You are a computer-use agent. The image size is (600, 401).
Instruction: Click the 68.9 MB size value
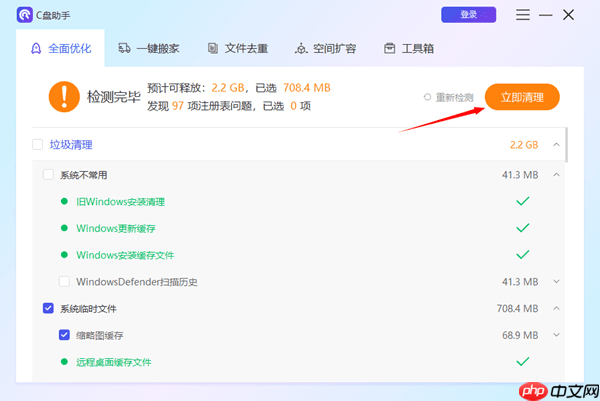[x=520, y=335]
